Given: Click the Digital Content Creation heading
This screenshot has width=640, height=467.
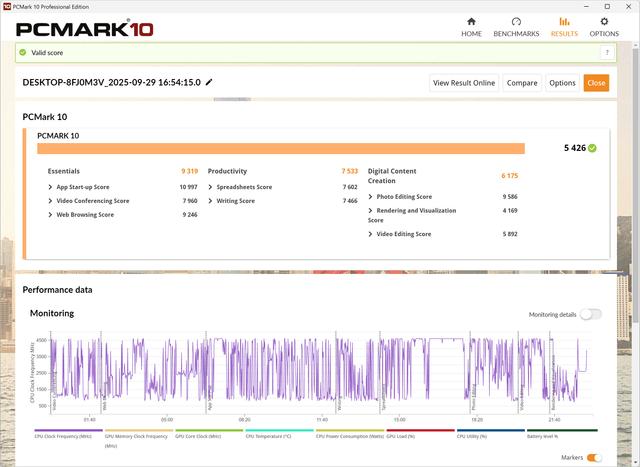Looking at the screenshot, I should click(392, 176).
